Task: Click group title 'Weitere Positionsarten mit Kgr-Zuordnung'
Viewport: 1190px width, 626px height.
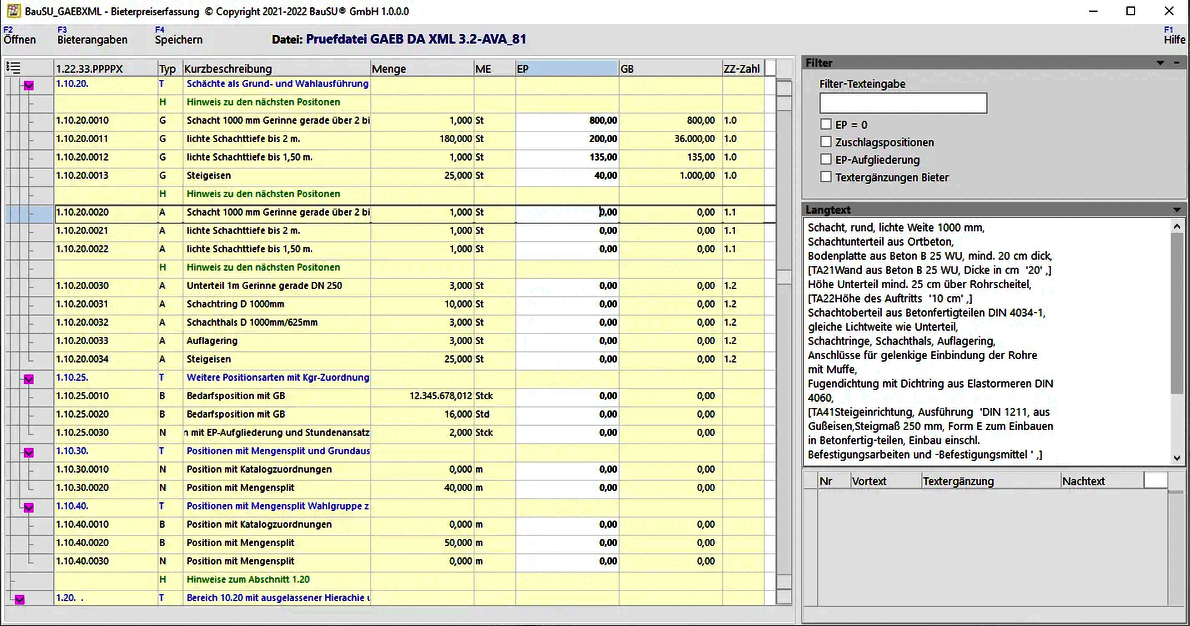Action: [x=278, y=378]
